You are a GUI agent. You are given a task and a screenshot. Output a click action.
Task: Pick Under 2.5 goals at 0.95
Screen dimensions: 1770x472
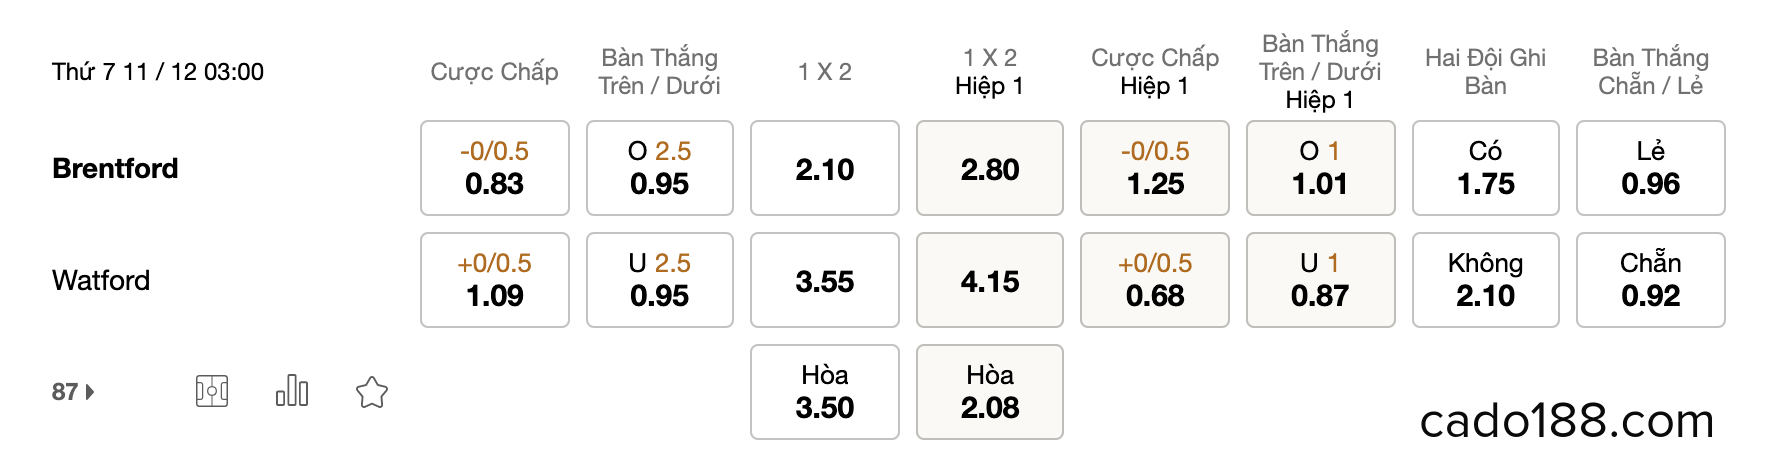coord(660,280)
